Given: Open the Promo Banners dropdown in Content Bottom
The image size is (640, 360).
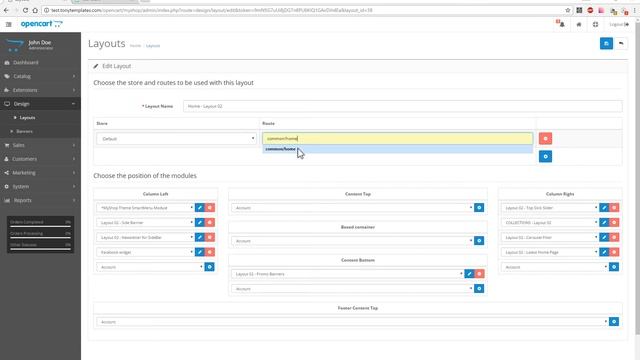Looking at the screenshot, I should pyautogui.click(x=348, y=274).
